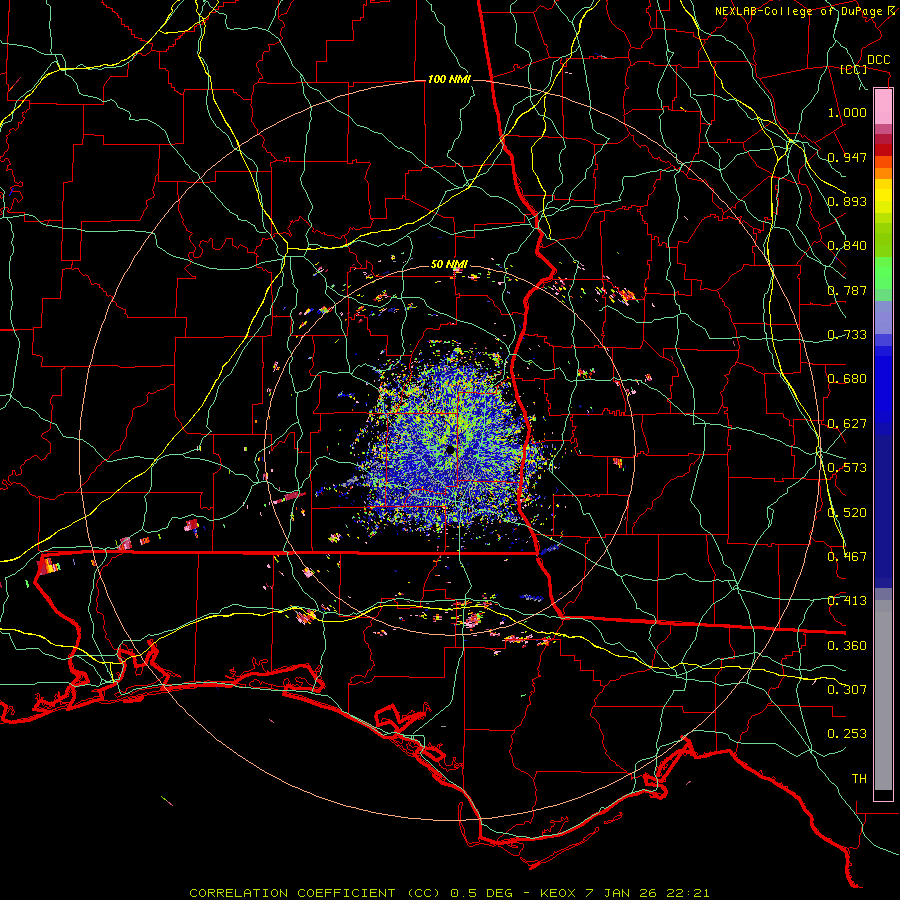900x900 pixels.
Task: Pick the pink band at top of color scale
Action: (883, 106)
